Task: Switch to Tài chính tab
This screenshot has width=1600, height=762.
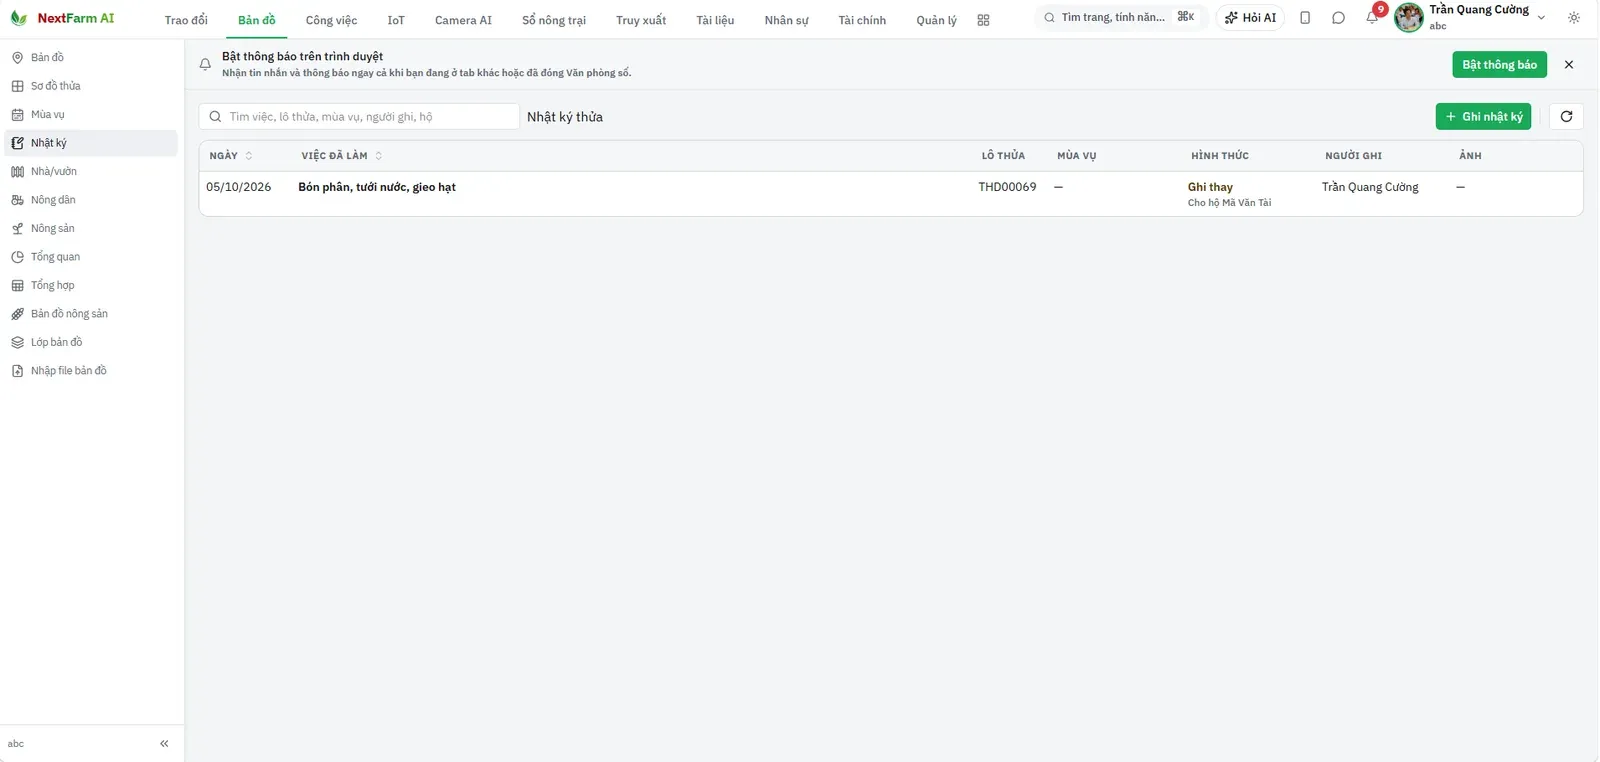Action: [862, 20]
